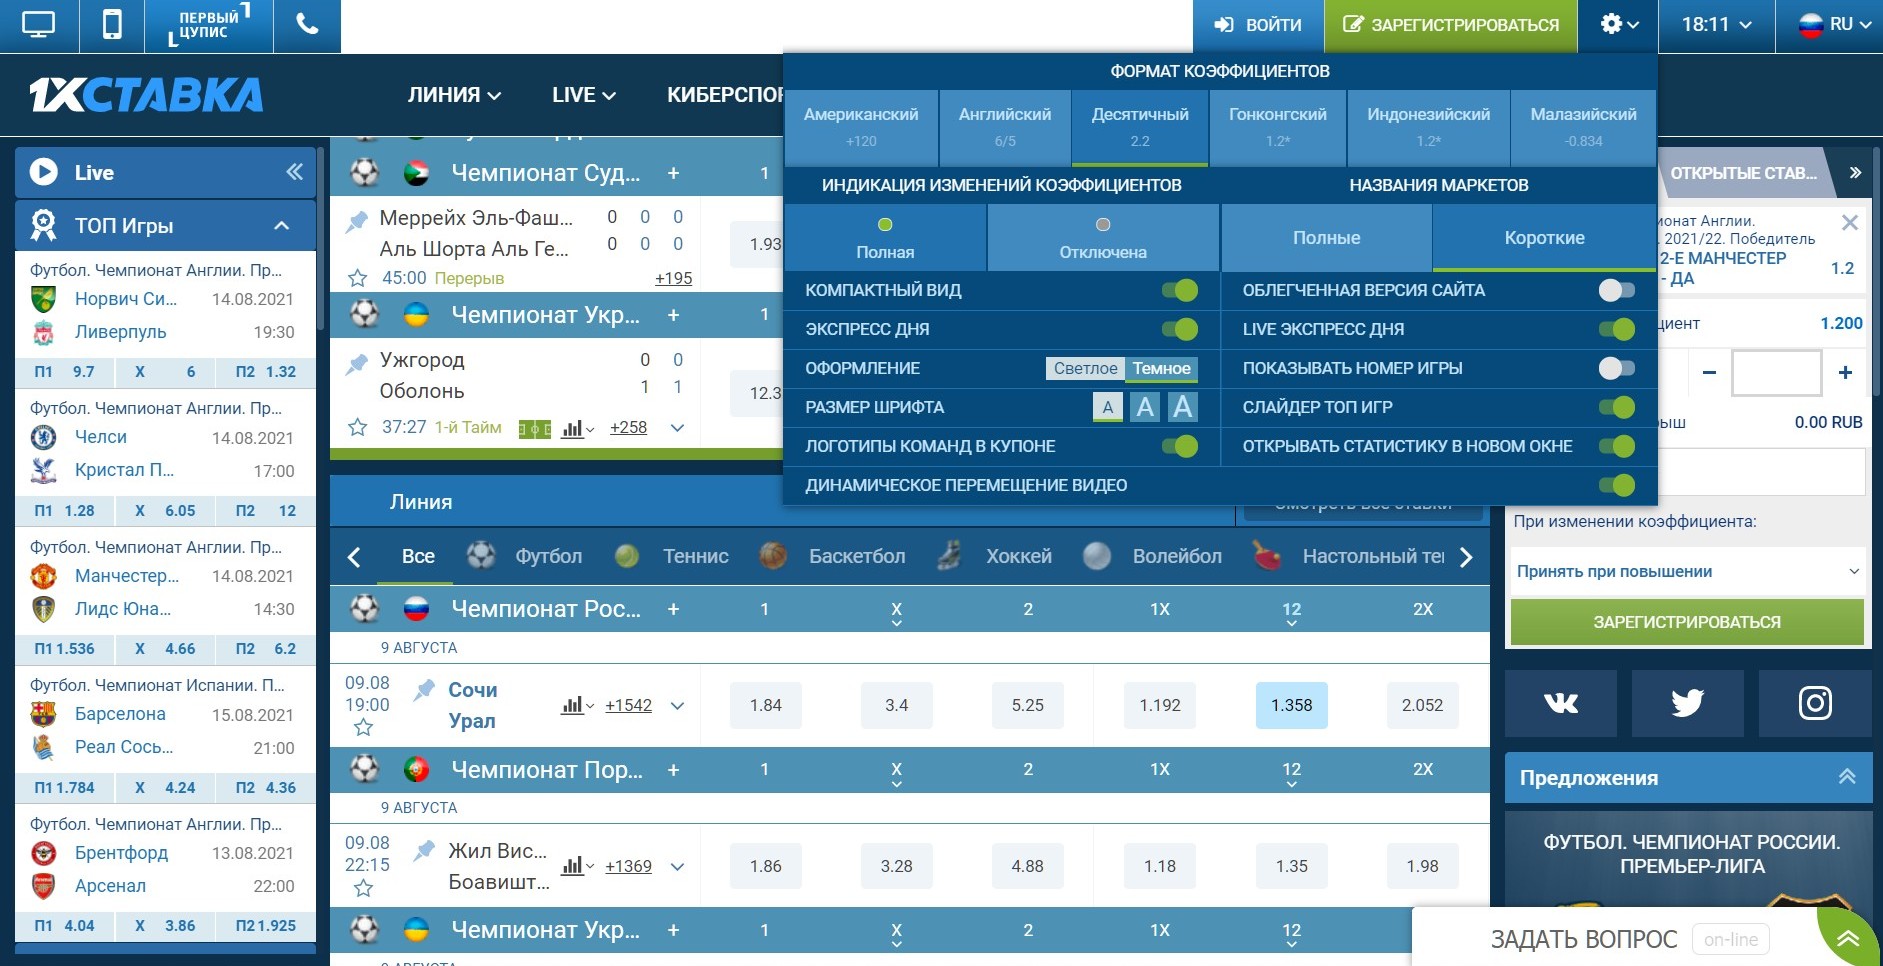The image size is (1883, 966).
Task: Click the stake amount input field
Action: point(1776,373)
